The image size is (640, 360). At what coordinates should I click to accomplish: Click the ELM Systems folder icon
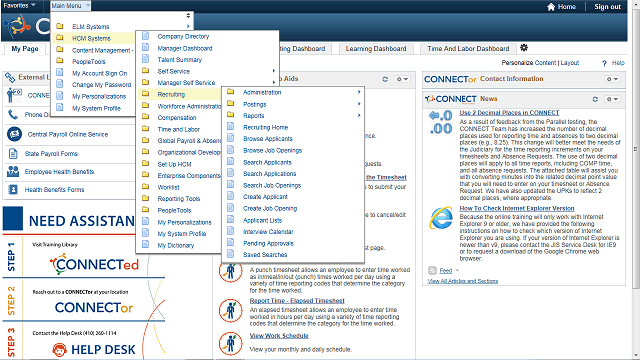[60, 26]
